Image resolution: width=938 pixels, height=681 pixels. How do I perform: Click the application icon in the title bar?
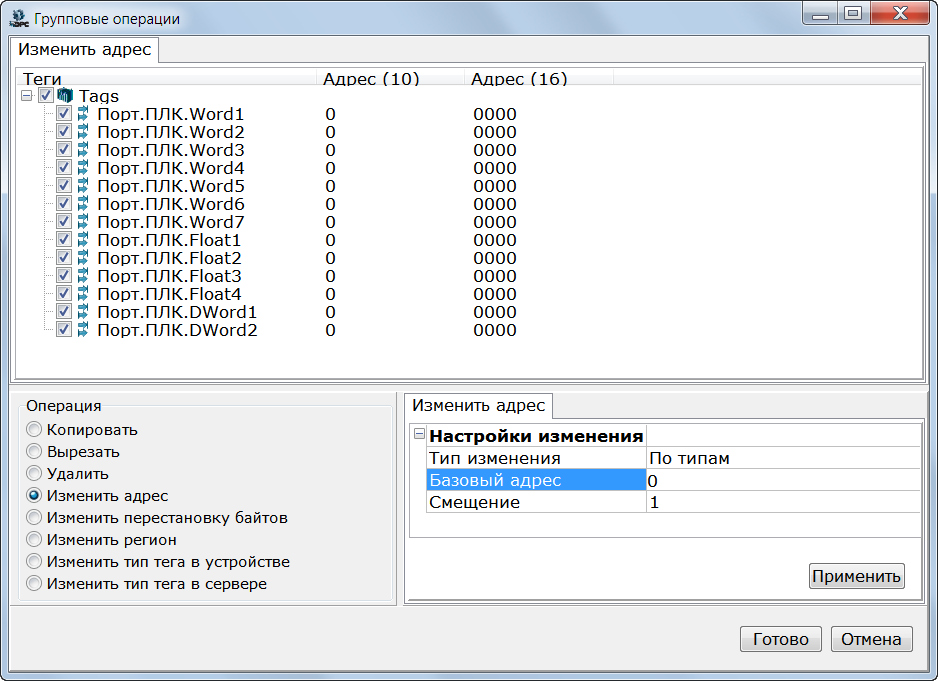click(19, 19)
